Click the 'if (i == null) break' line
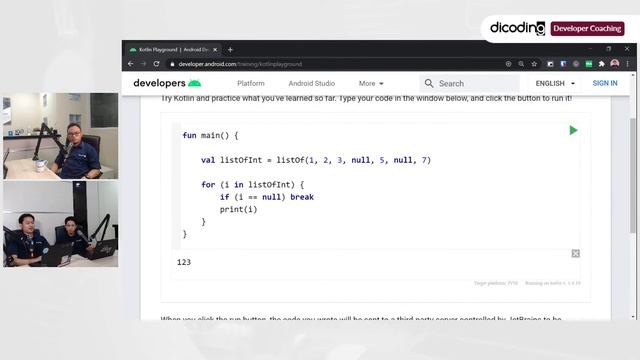Screen dimensions: 640x360 (x=267, y=197)
